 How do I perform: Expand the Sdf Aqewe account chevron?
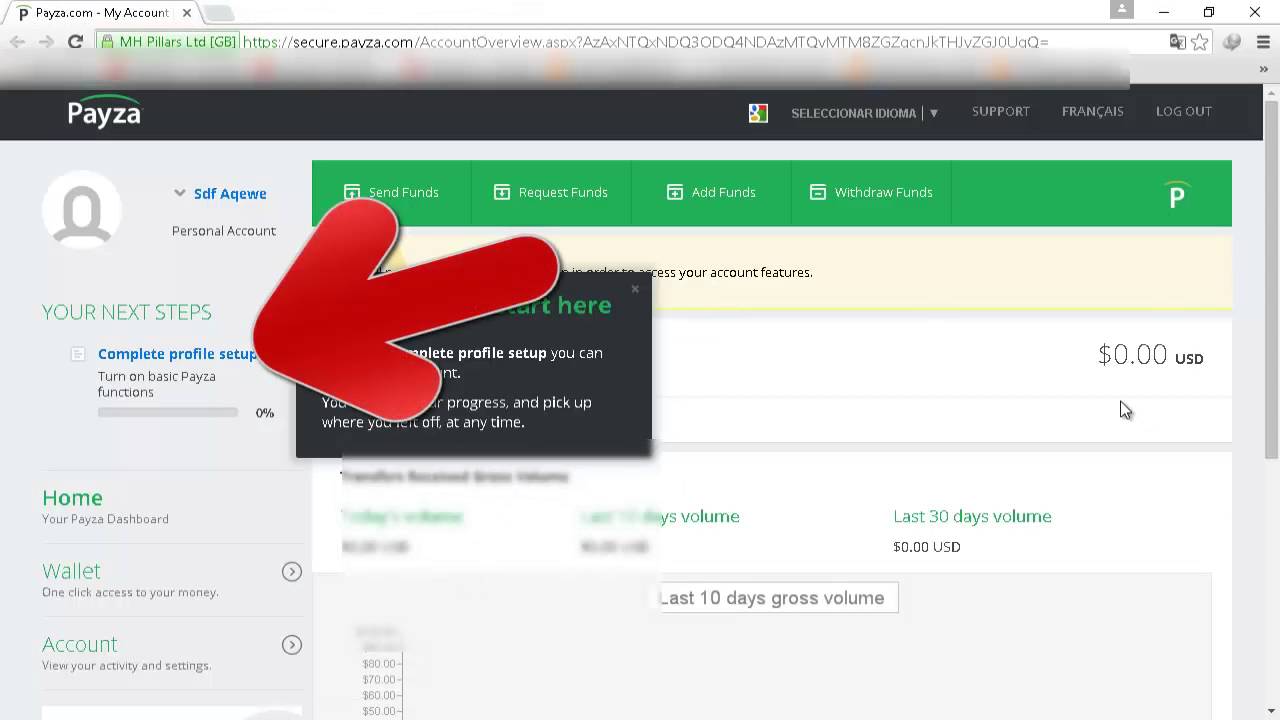tap(180, 193)
